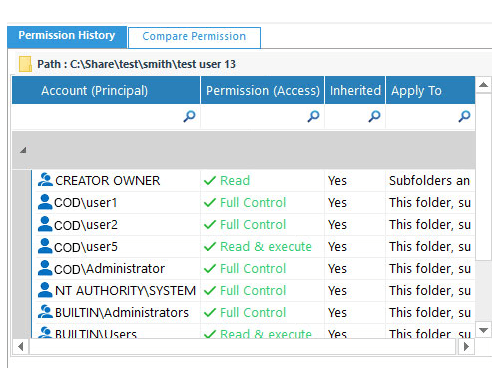Collapse the grouped rows using the triangle

pyautogui.click(x=23, y=150)
